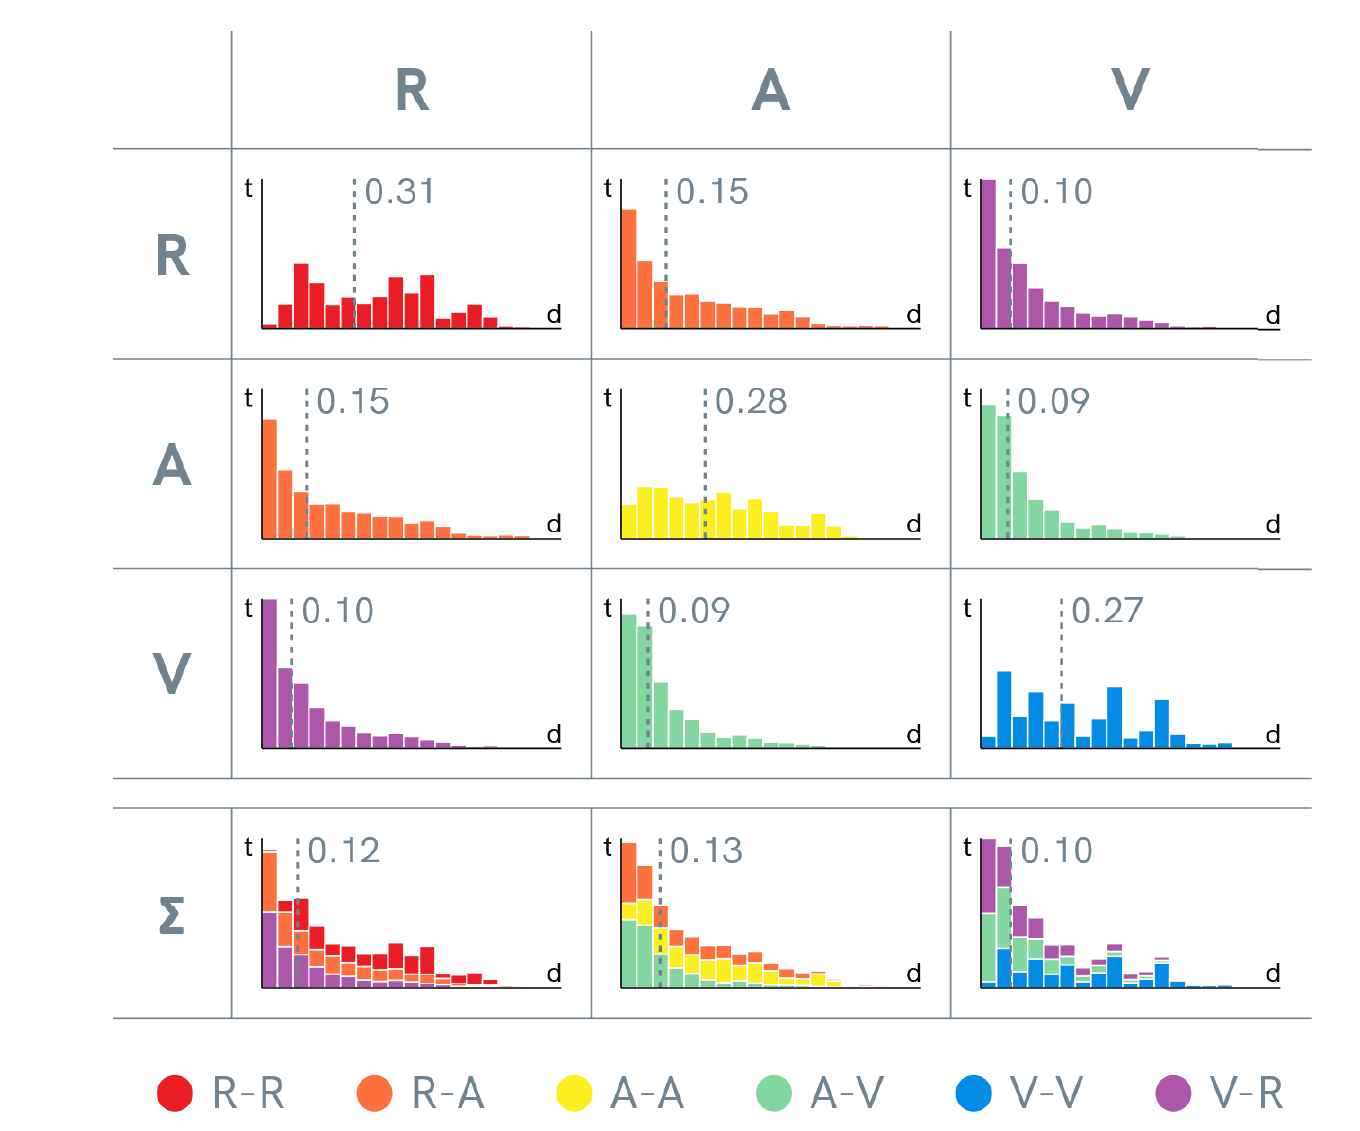Image resolution: width=1360 pixels, height=1131 pixels.
Task: Click the "A-A" legend text label
Action: click(647, 1093)
